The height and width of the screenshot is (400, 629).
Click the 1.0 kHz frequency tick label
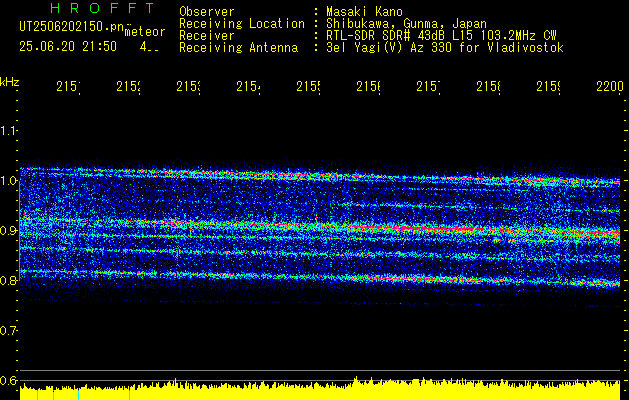pyautogui.click(x=8, y=181)
